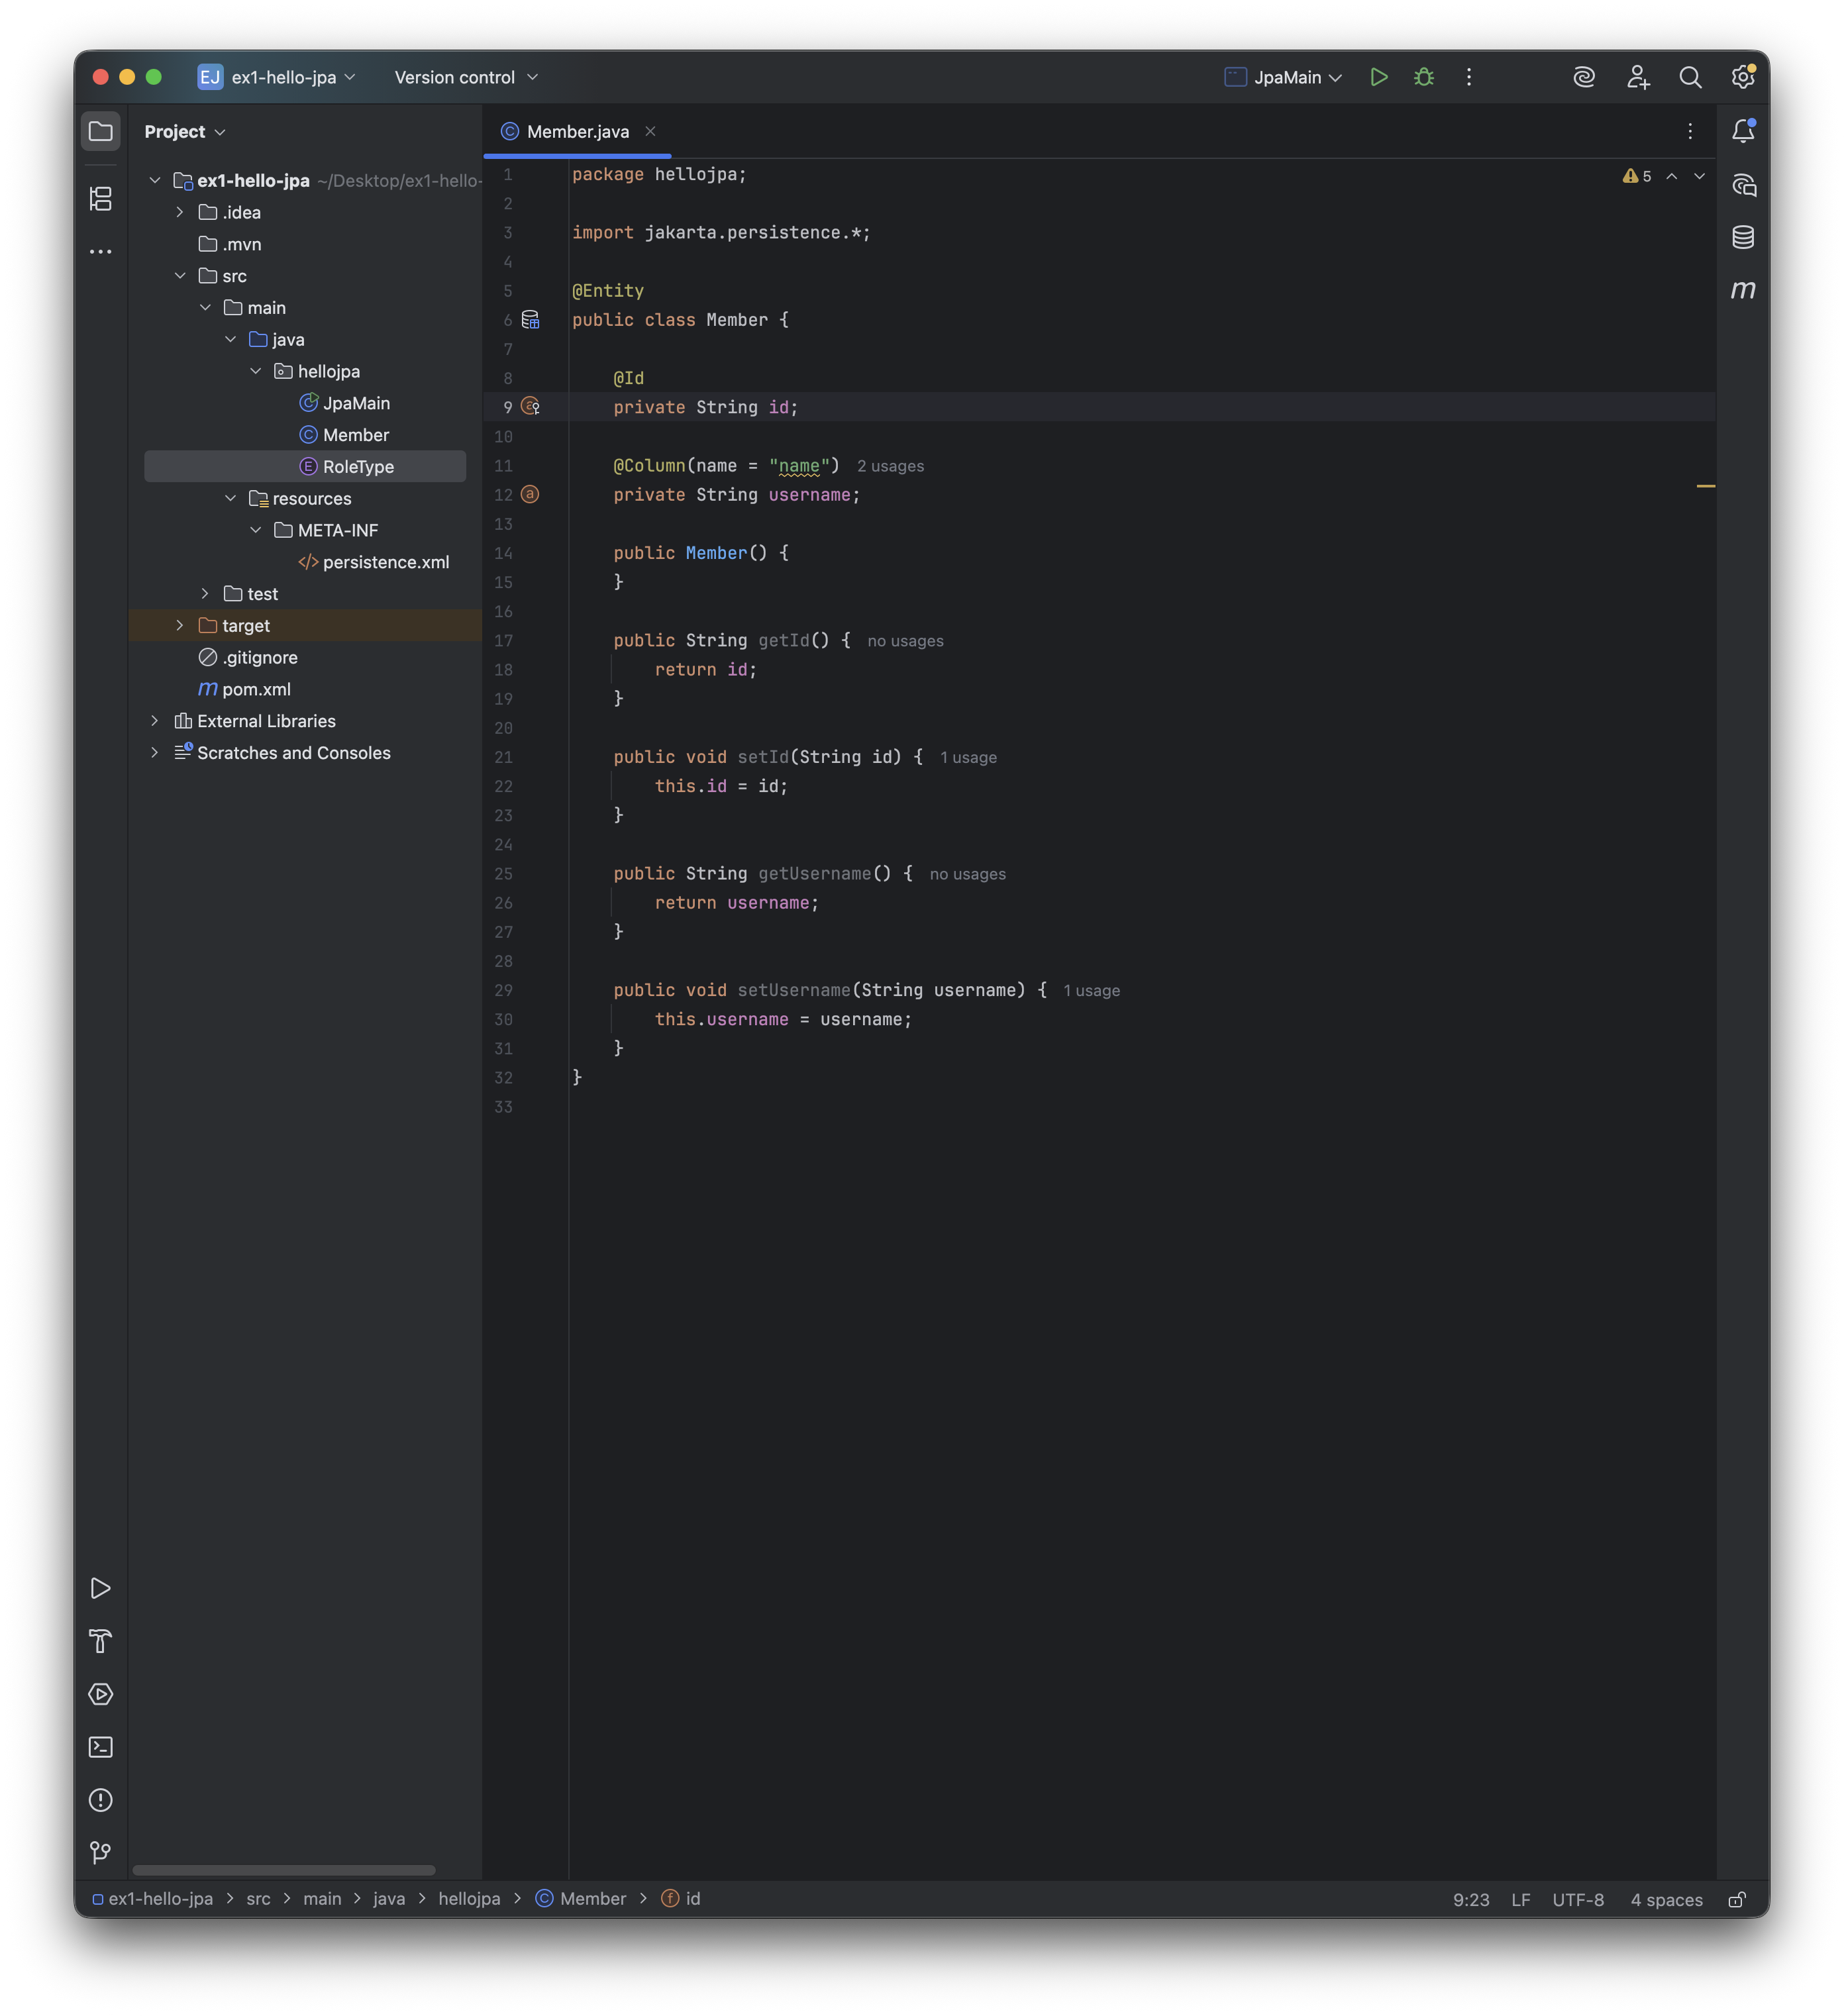Show the Problems tool window

101,1800
